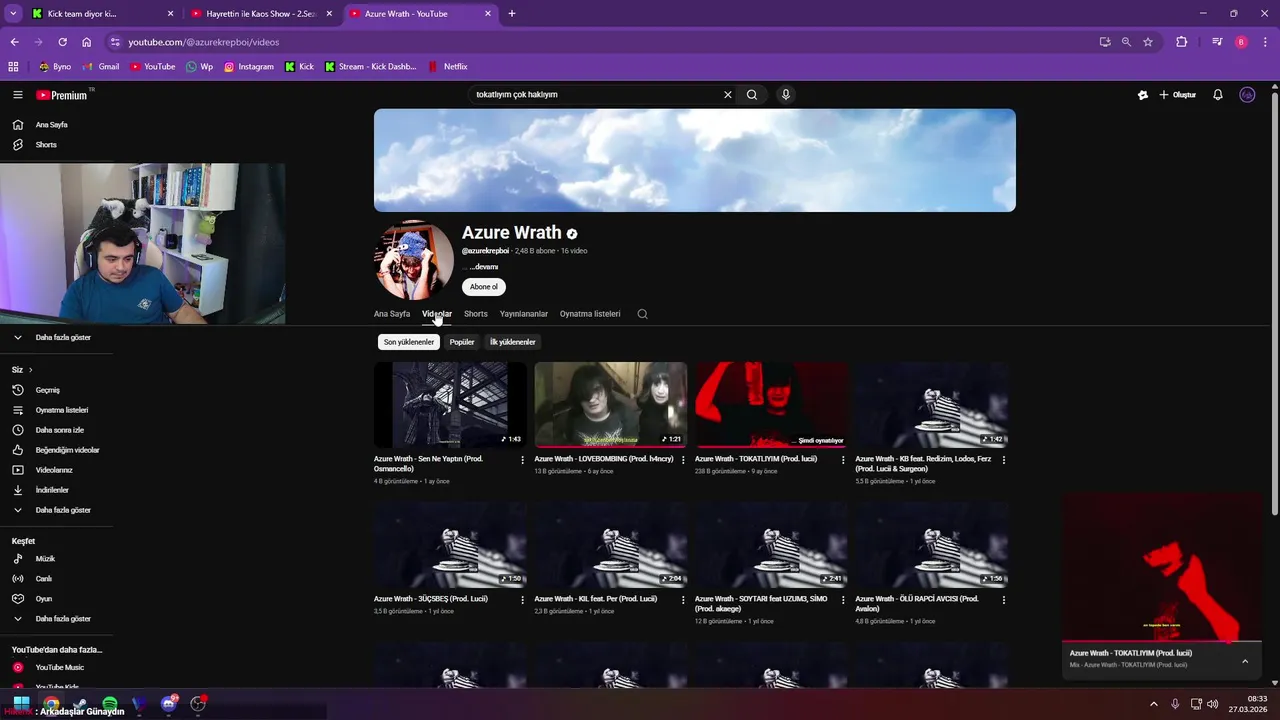Open options menu for LOVEBOMBING video
Image resolution: width=1280 pixels, height=720 pixels.
click(683, 460)
